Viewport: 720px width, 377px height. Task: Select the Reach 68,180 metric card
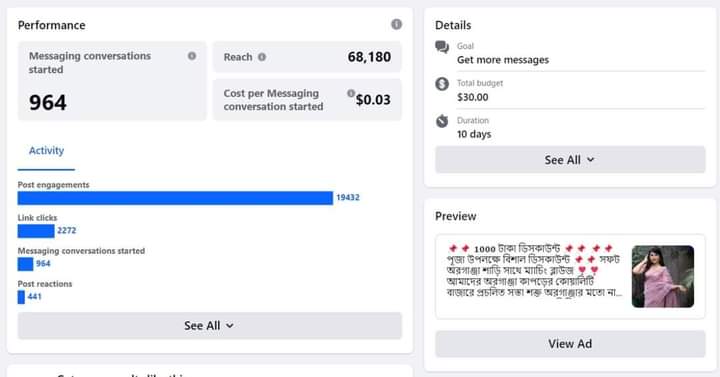coord(307,57)
